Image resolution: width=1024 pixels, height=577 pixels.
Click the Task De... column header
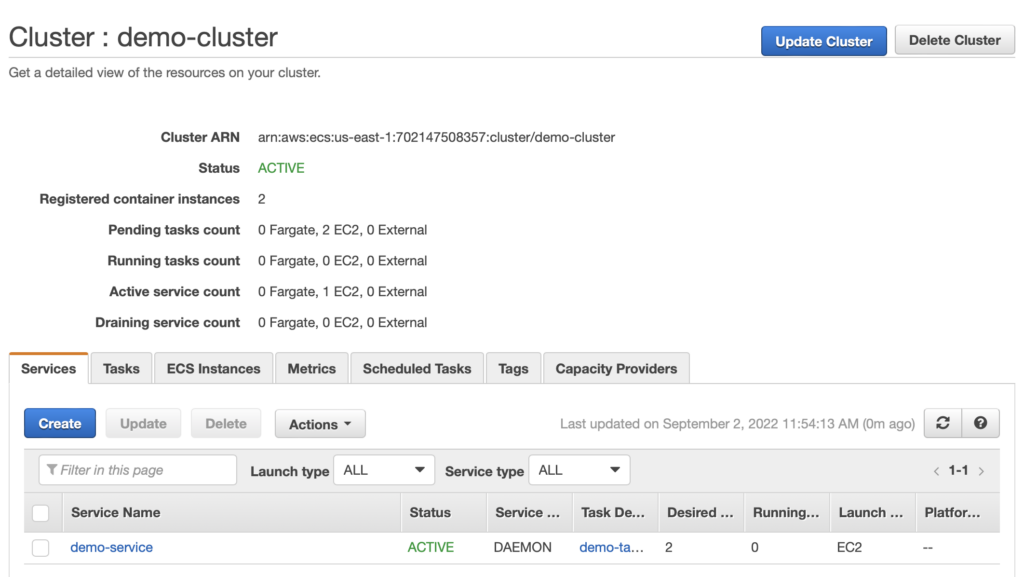tap(613, 512)
